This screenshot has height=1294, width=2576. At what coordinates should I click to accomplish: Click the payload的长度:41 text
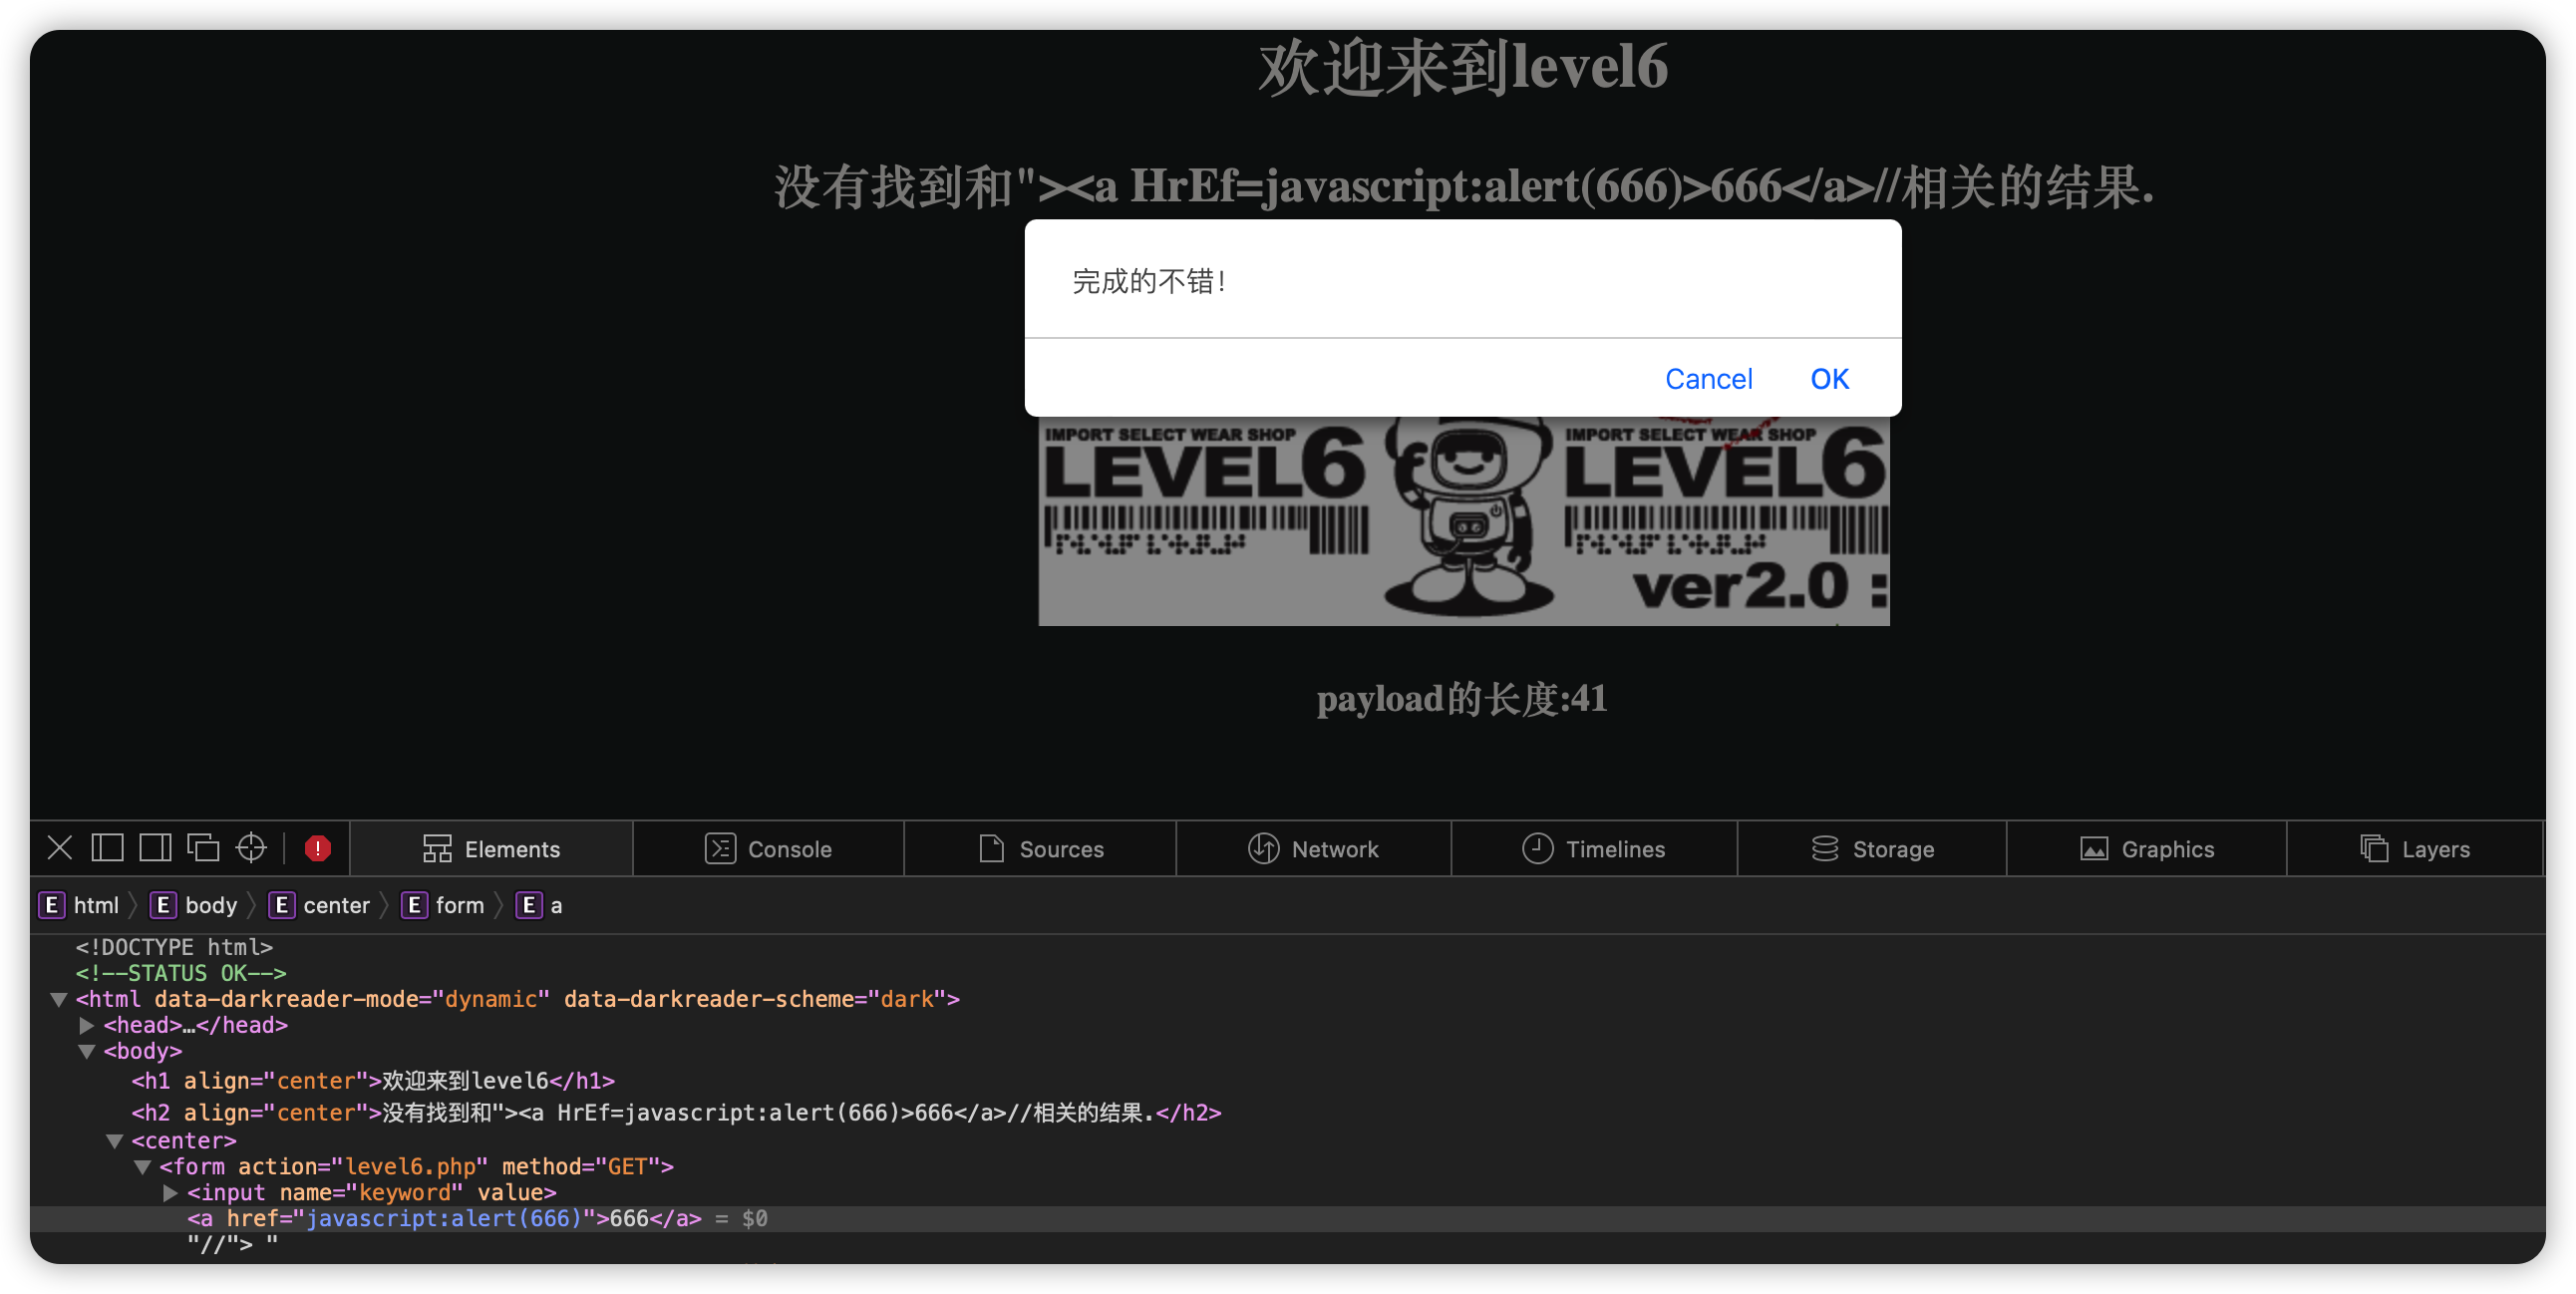[x=1462, y=698]
